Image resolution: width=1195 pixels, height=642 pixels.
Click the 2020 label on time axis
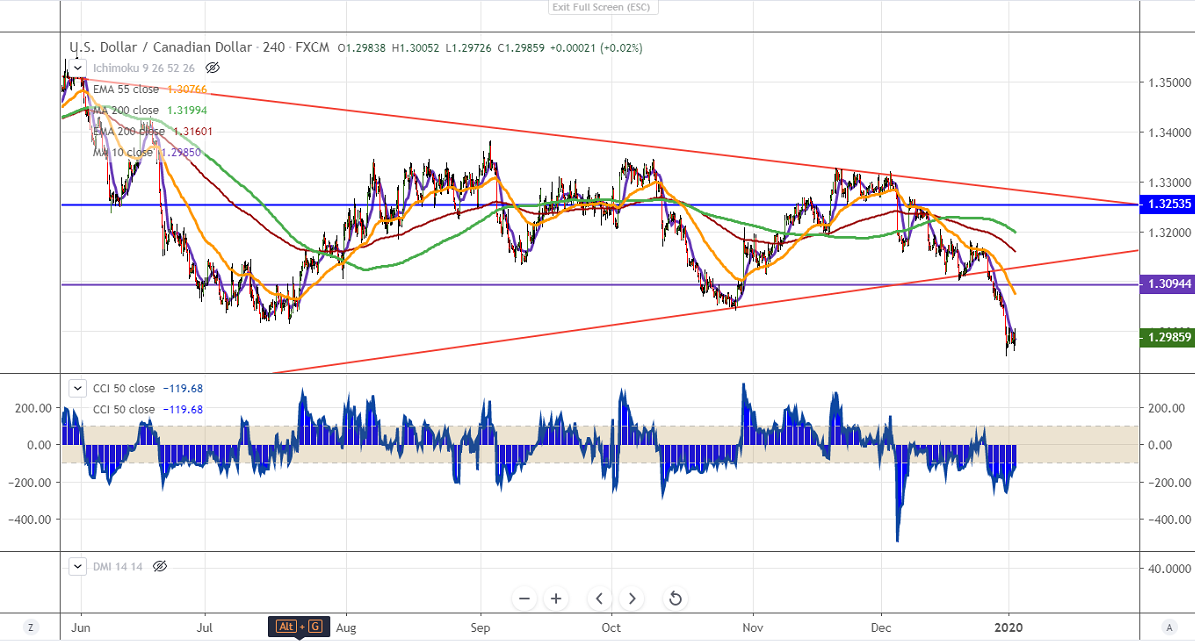point(1008,628)
